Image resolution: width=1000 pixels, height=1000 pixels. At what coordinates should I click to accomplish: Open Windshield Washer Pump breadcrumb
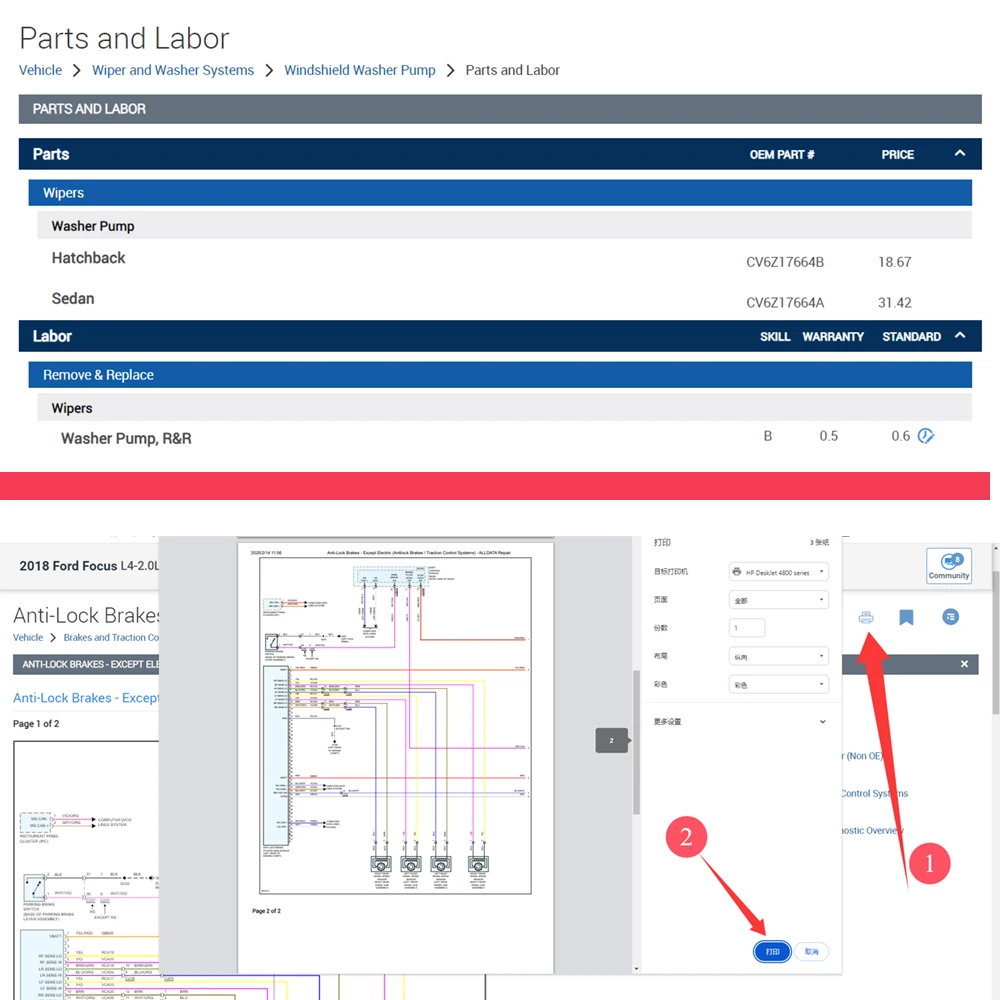click(360, 70)
